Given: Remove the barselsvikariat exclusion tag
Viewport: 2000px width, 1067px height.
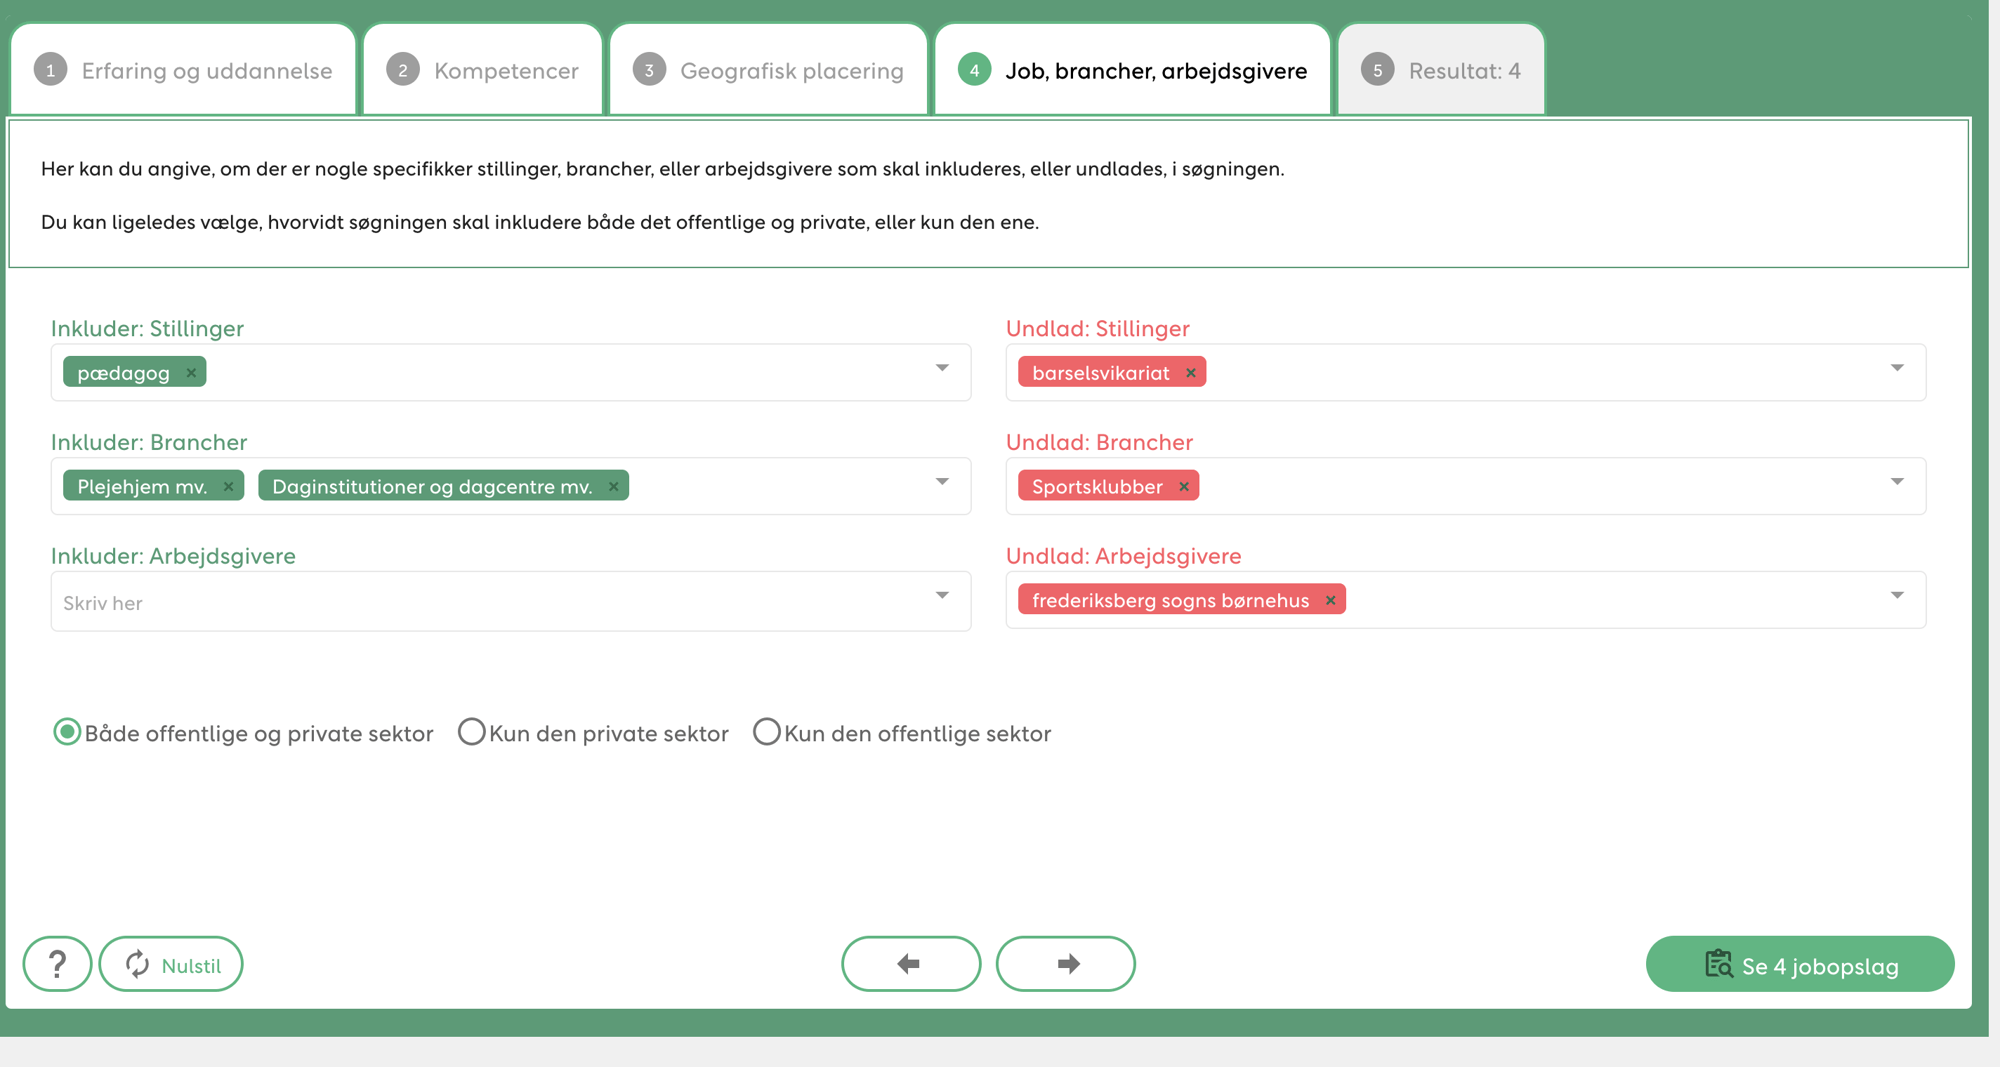Looking at the screenshot, I should point(1190,373).
